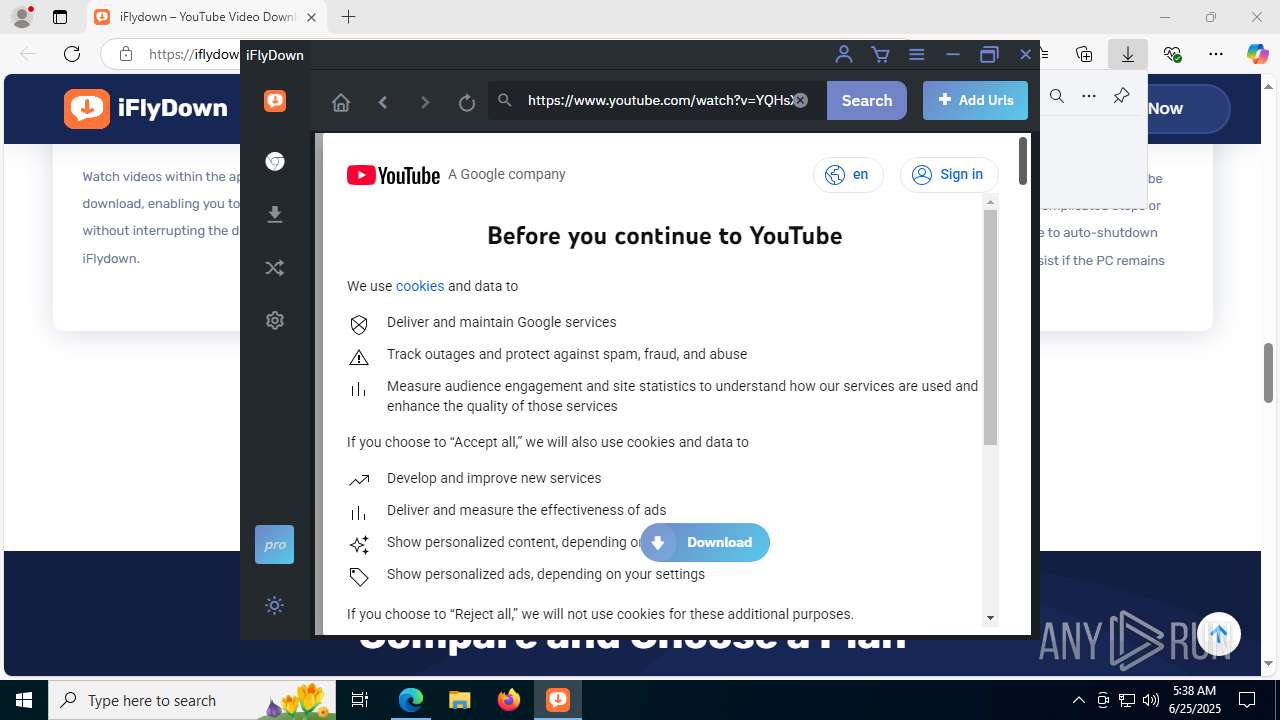Viewport: 1280px width, 720px height.
Task: Click the cookie dialog inner scrollbar
Action: 990,326
